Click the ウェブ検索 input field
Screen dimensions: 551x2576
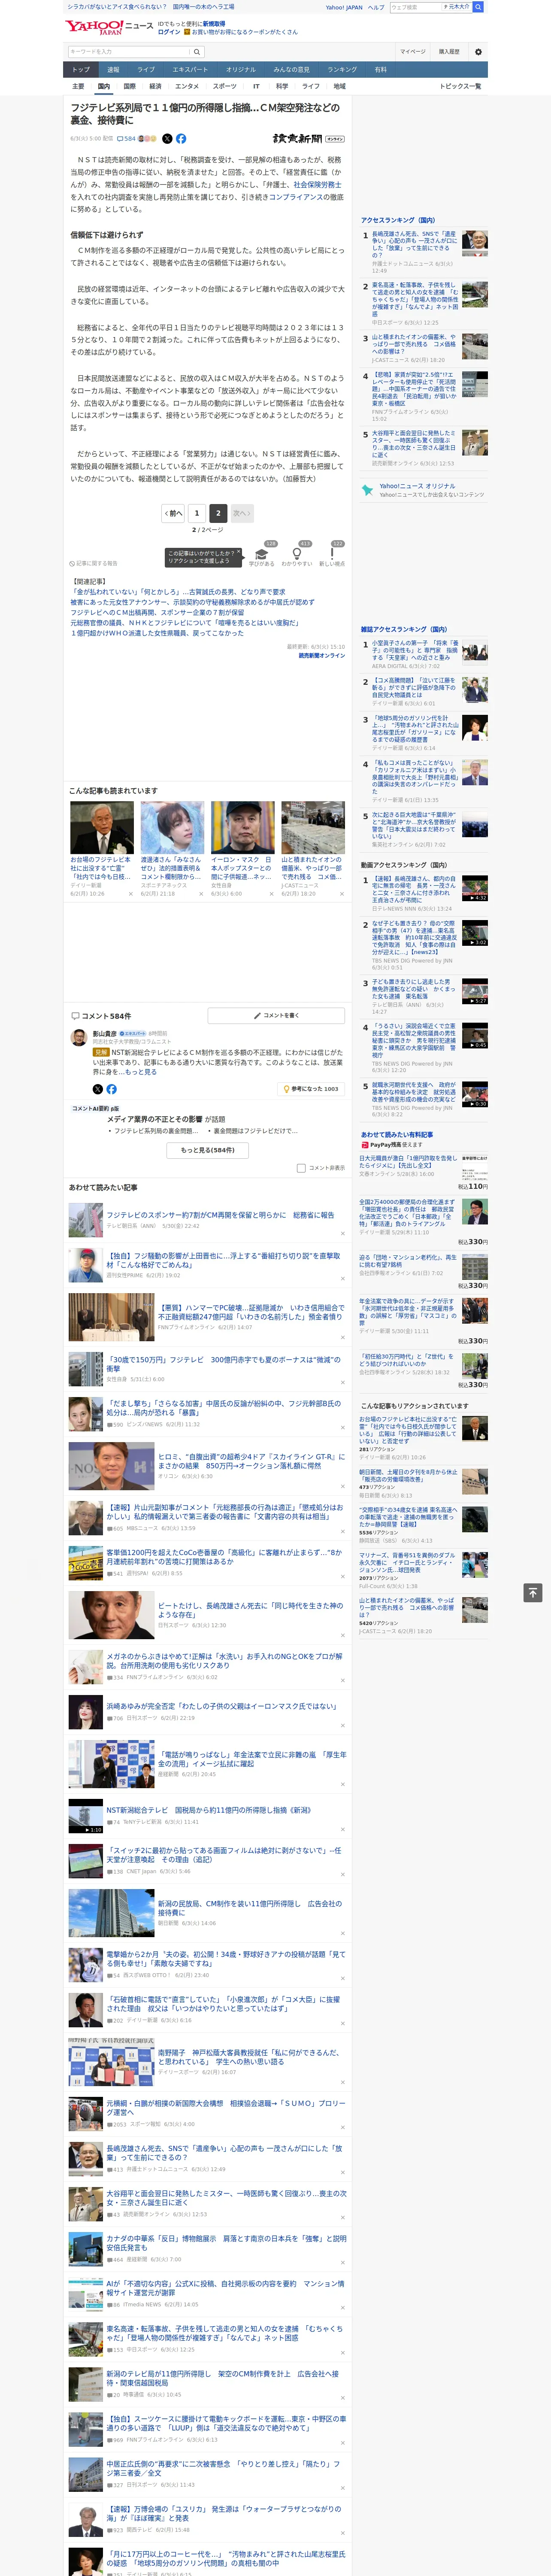coord(415,7)
